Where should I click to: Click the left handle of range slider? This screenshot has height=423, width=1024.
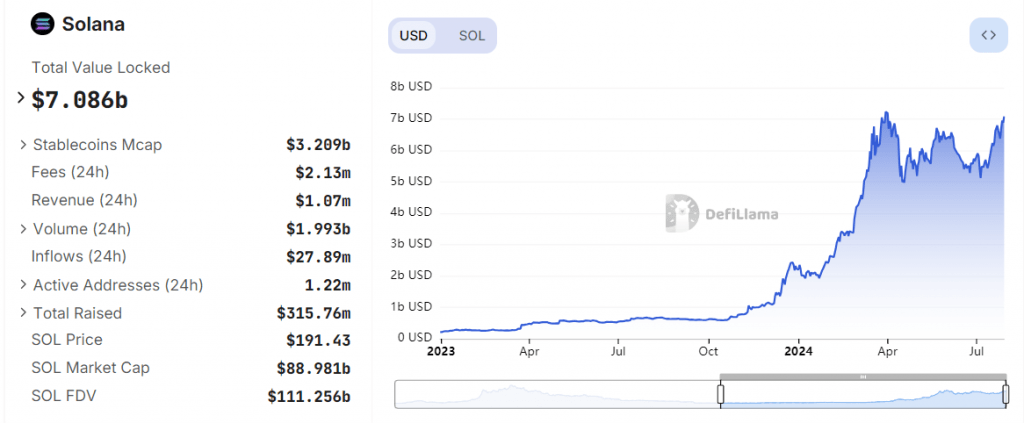(x=720, y=394)
